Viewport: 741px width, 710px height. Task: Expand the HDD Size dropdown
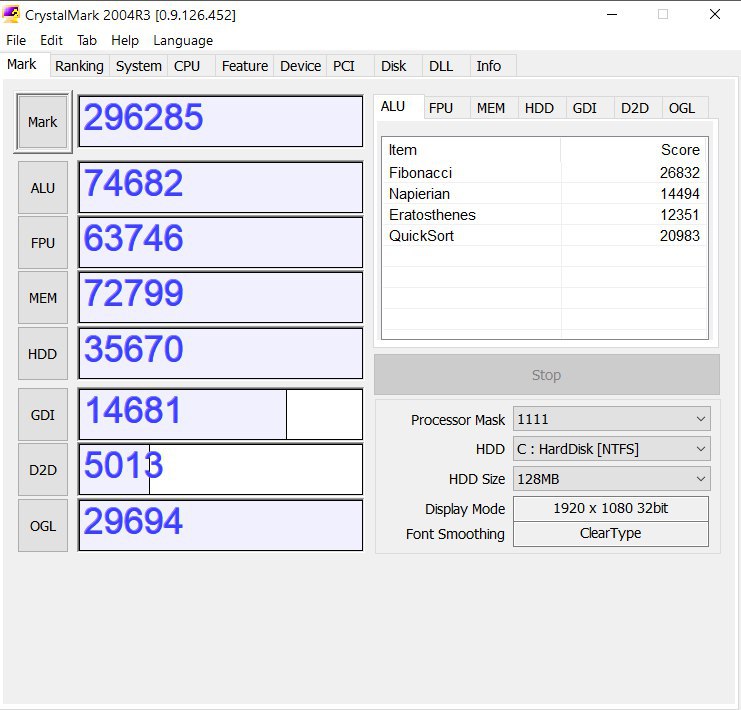[611, 479]
